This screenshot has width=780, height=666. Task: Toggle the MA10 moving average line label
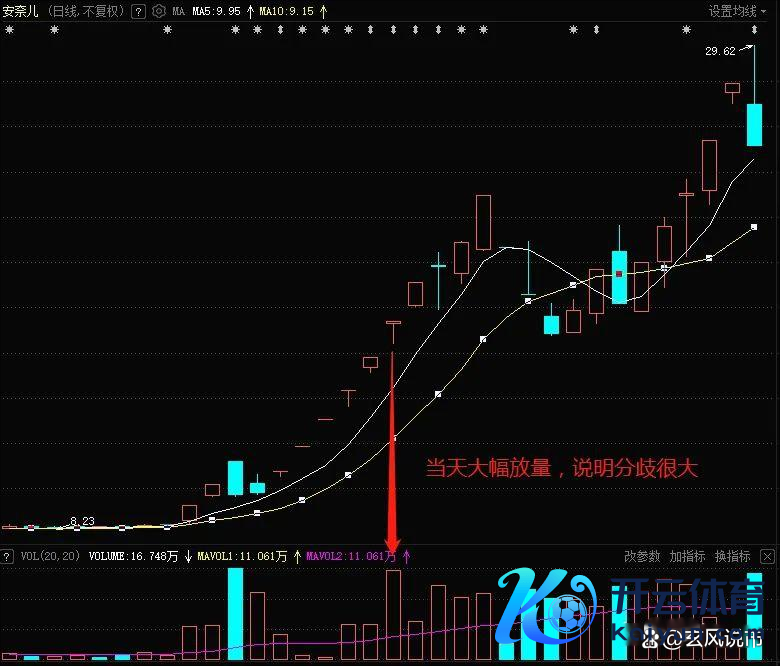pyautogui.click(x=286, y=11)
